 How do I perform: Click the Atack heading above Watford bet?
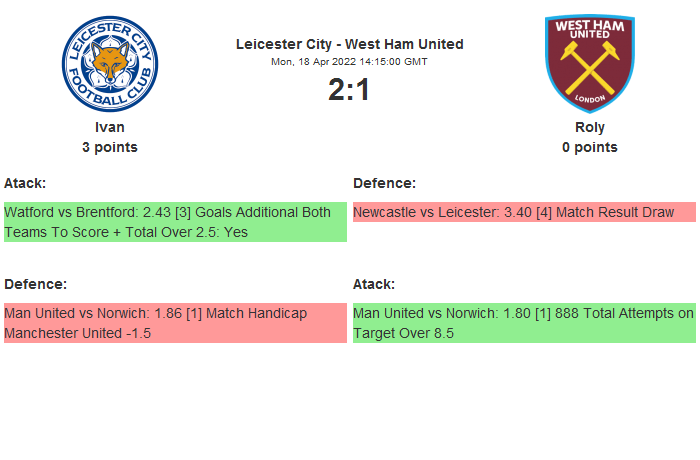click(25, 183)
